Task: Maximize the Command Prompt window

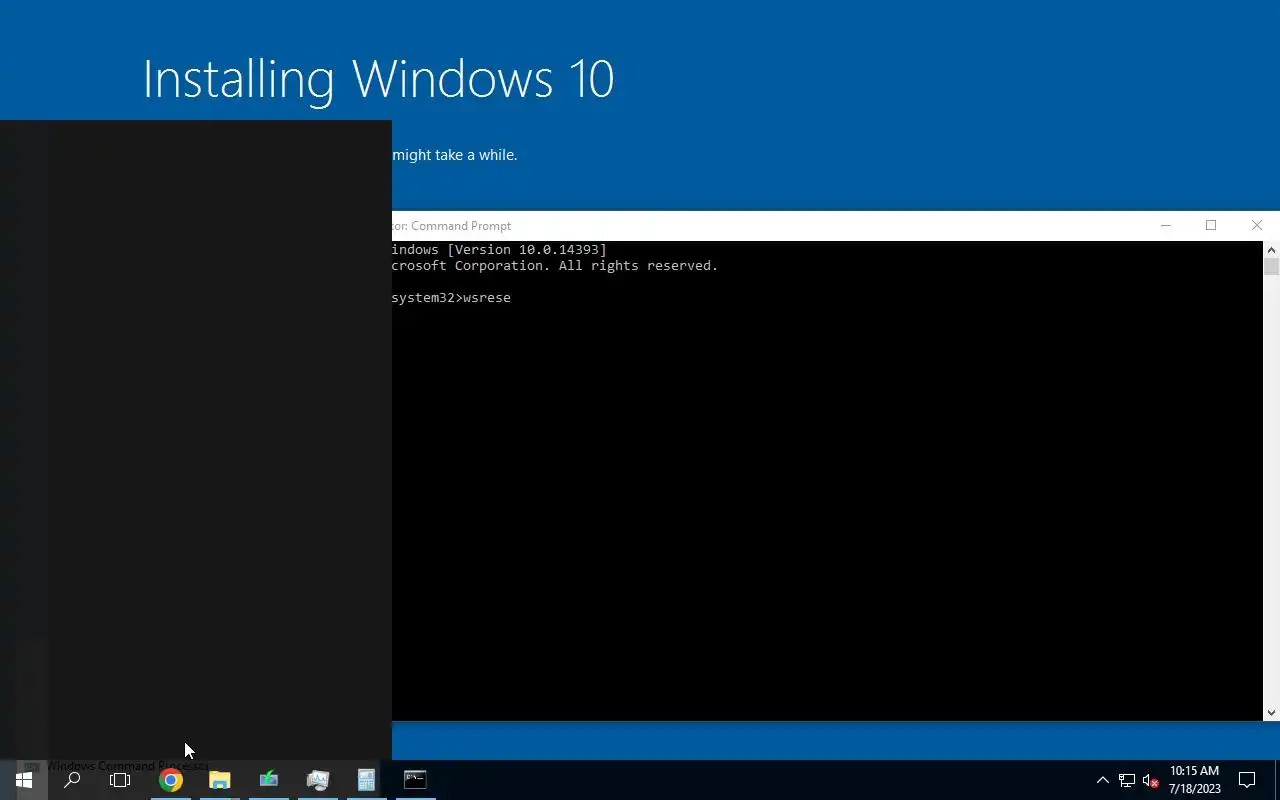Action: click(x=1211, y=226)
